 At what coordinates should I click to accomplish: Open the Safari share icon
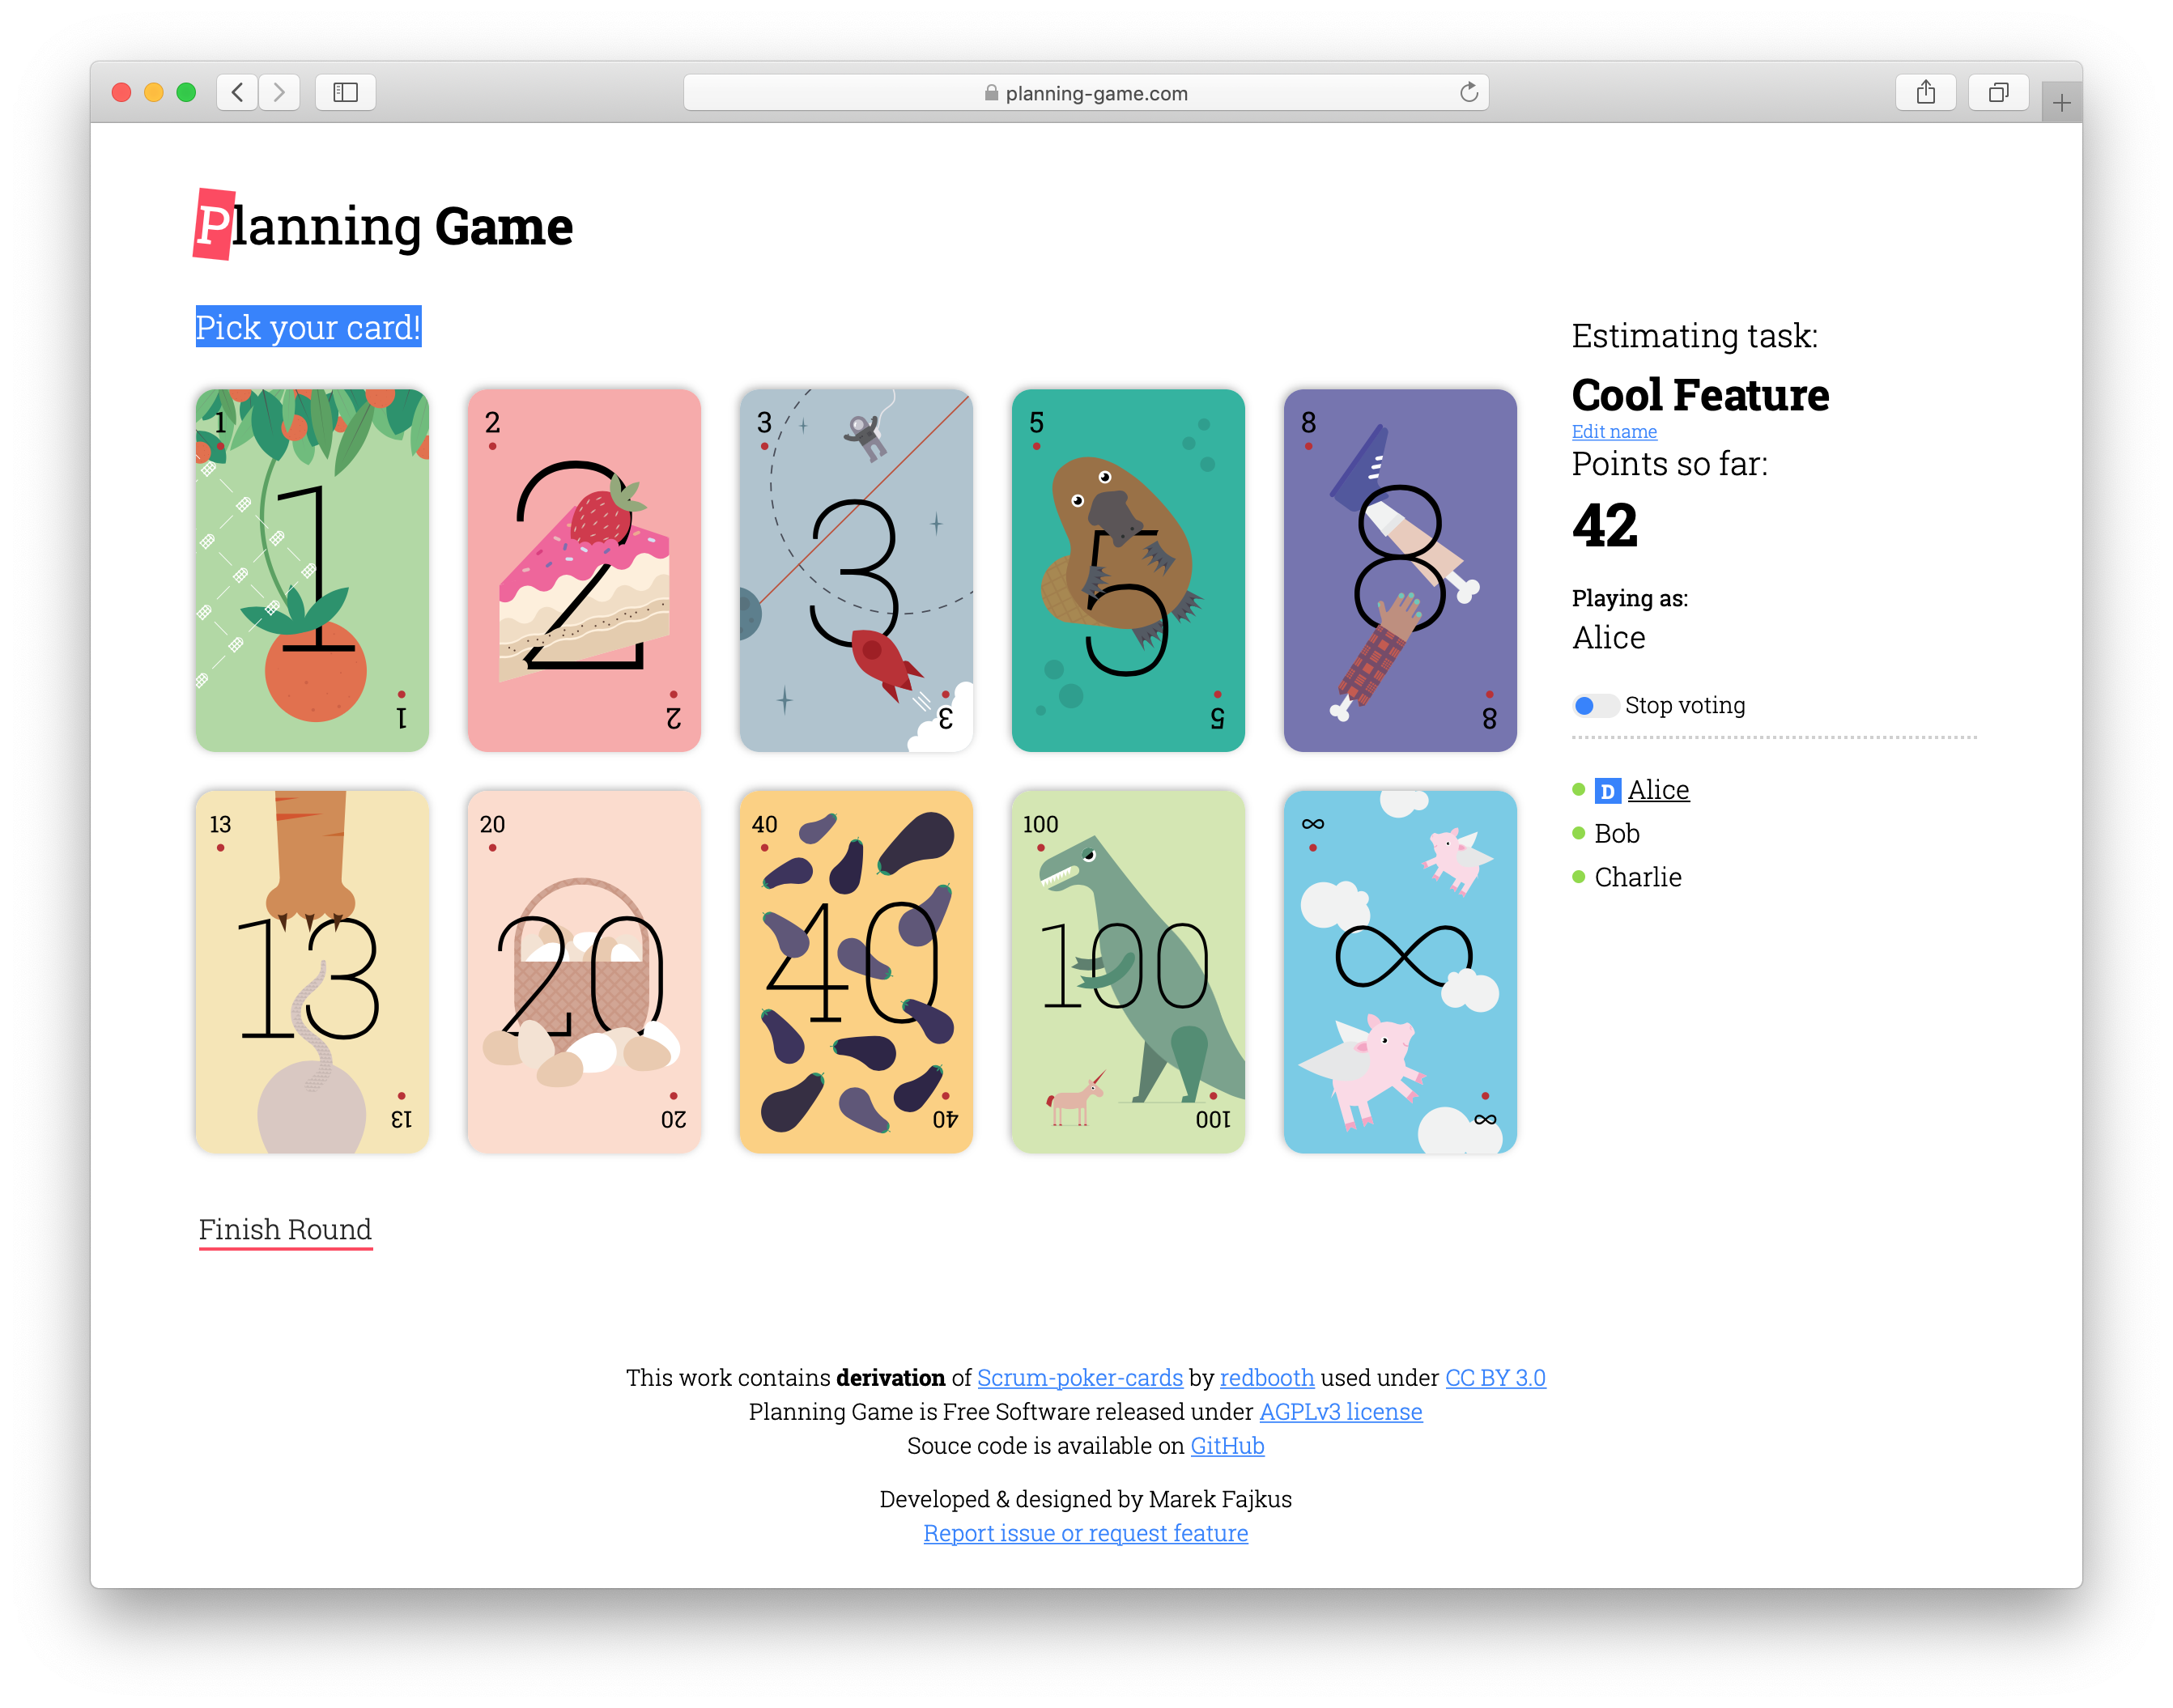pos(1925,93)
